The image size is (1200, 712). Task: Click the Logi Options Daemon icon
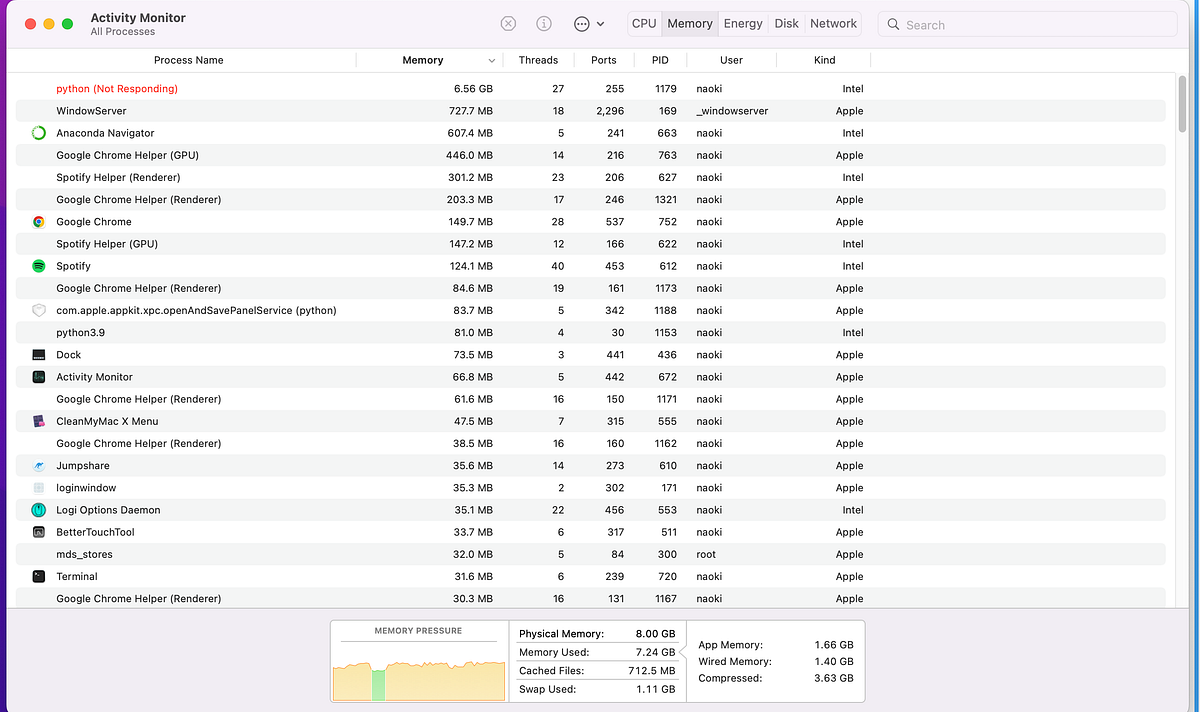point(39,509)
